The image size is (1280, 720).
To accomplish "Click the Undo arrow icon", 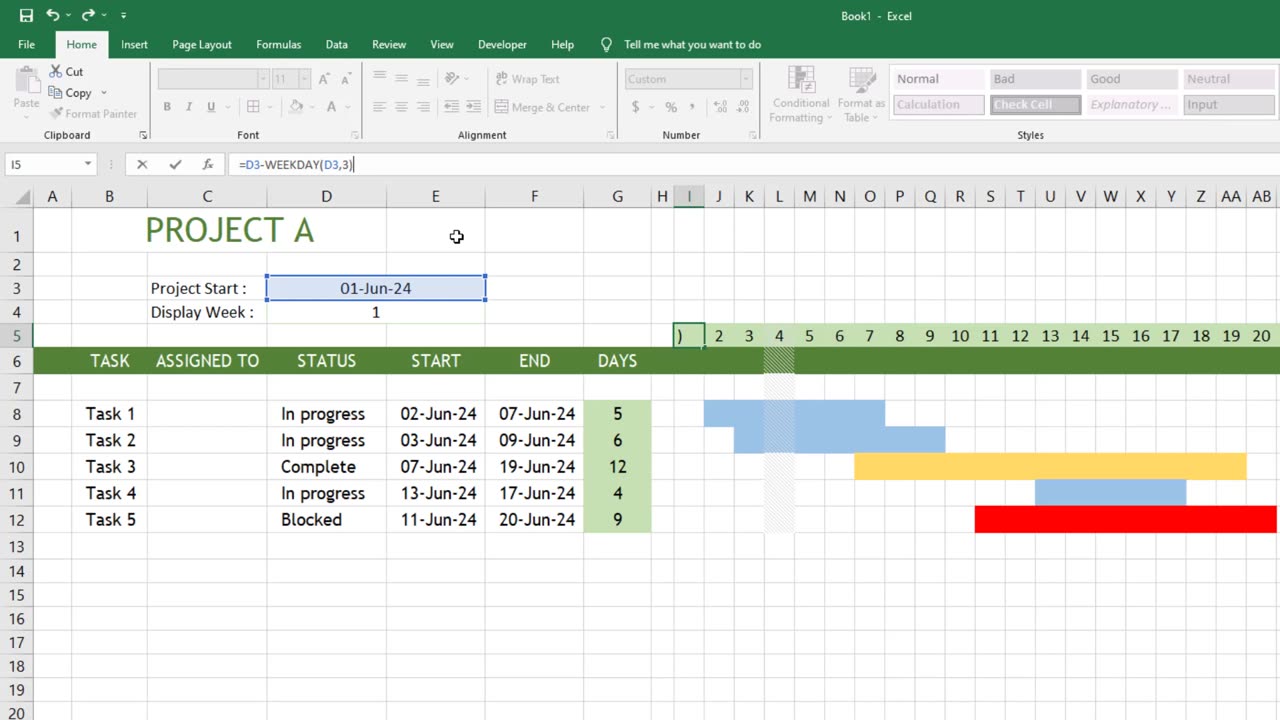I will point(53,15).
